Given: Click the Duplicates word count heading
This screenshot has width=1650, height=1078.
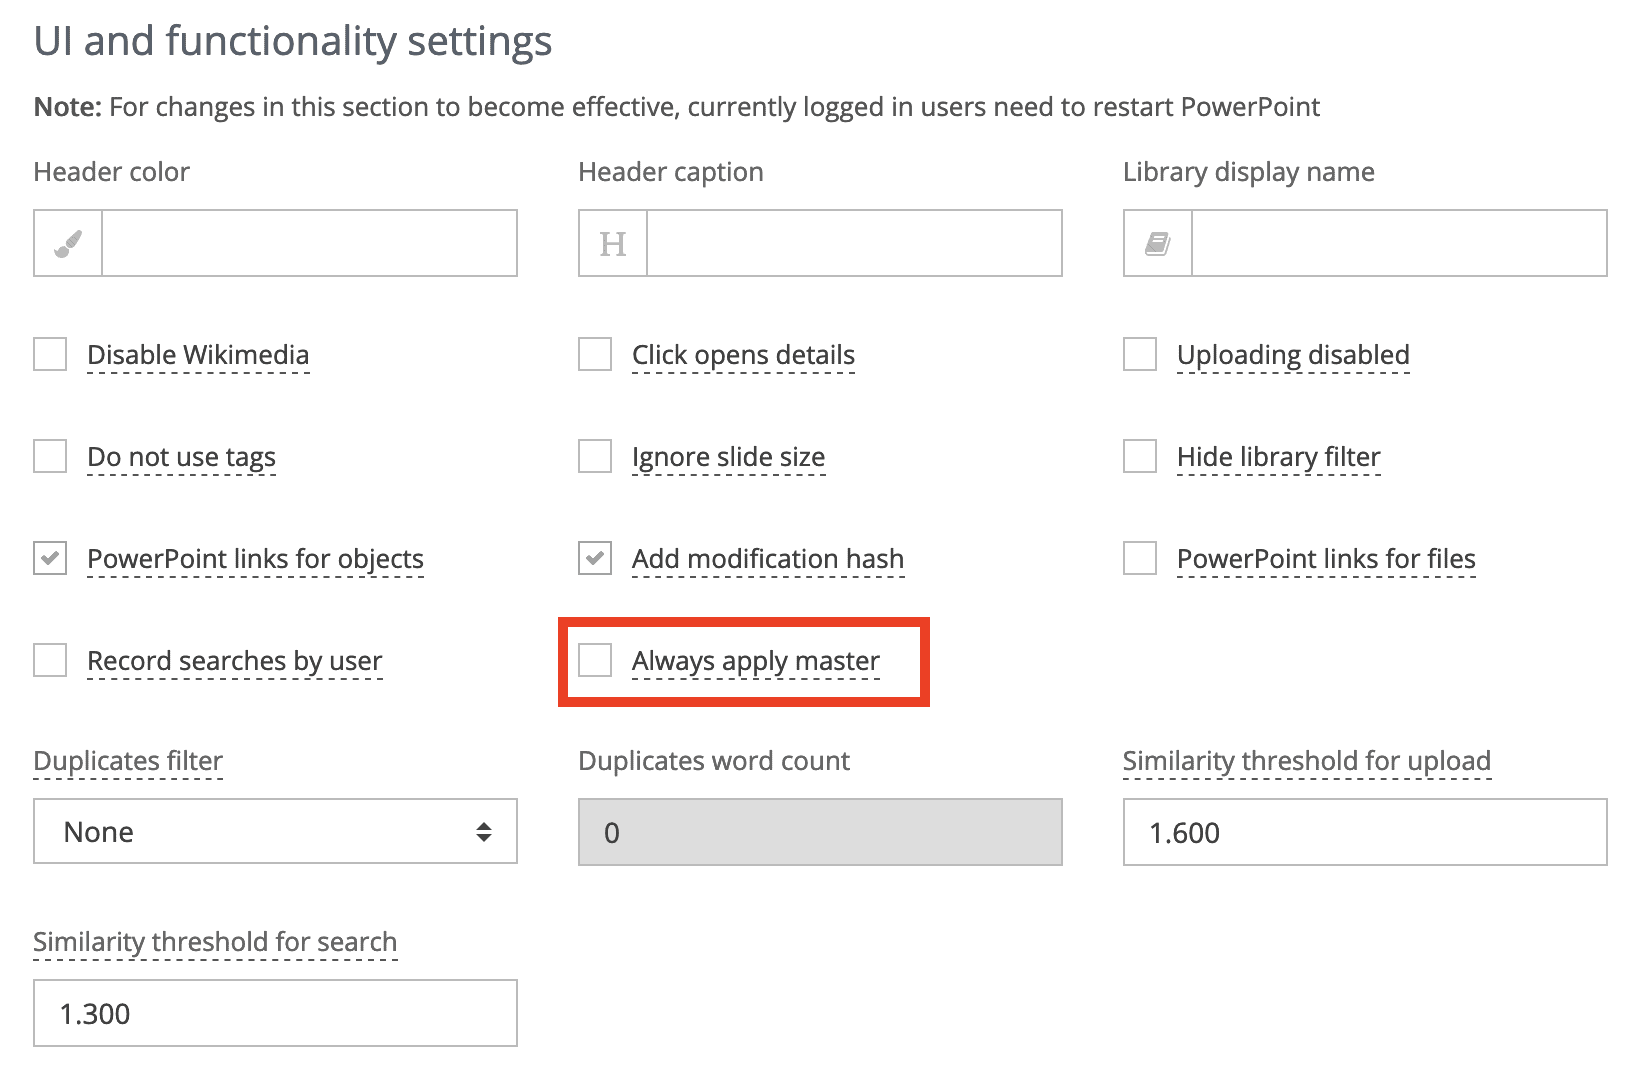Looking at the screenshot, I should click(714, 761).
